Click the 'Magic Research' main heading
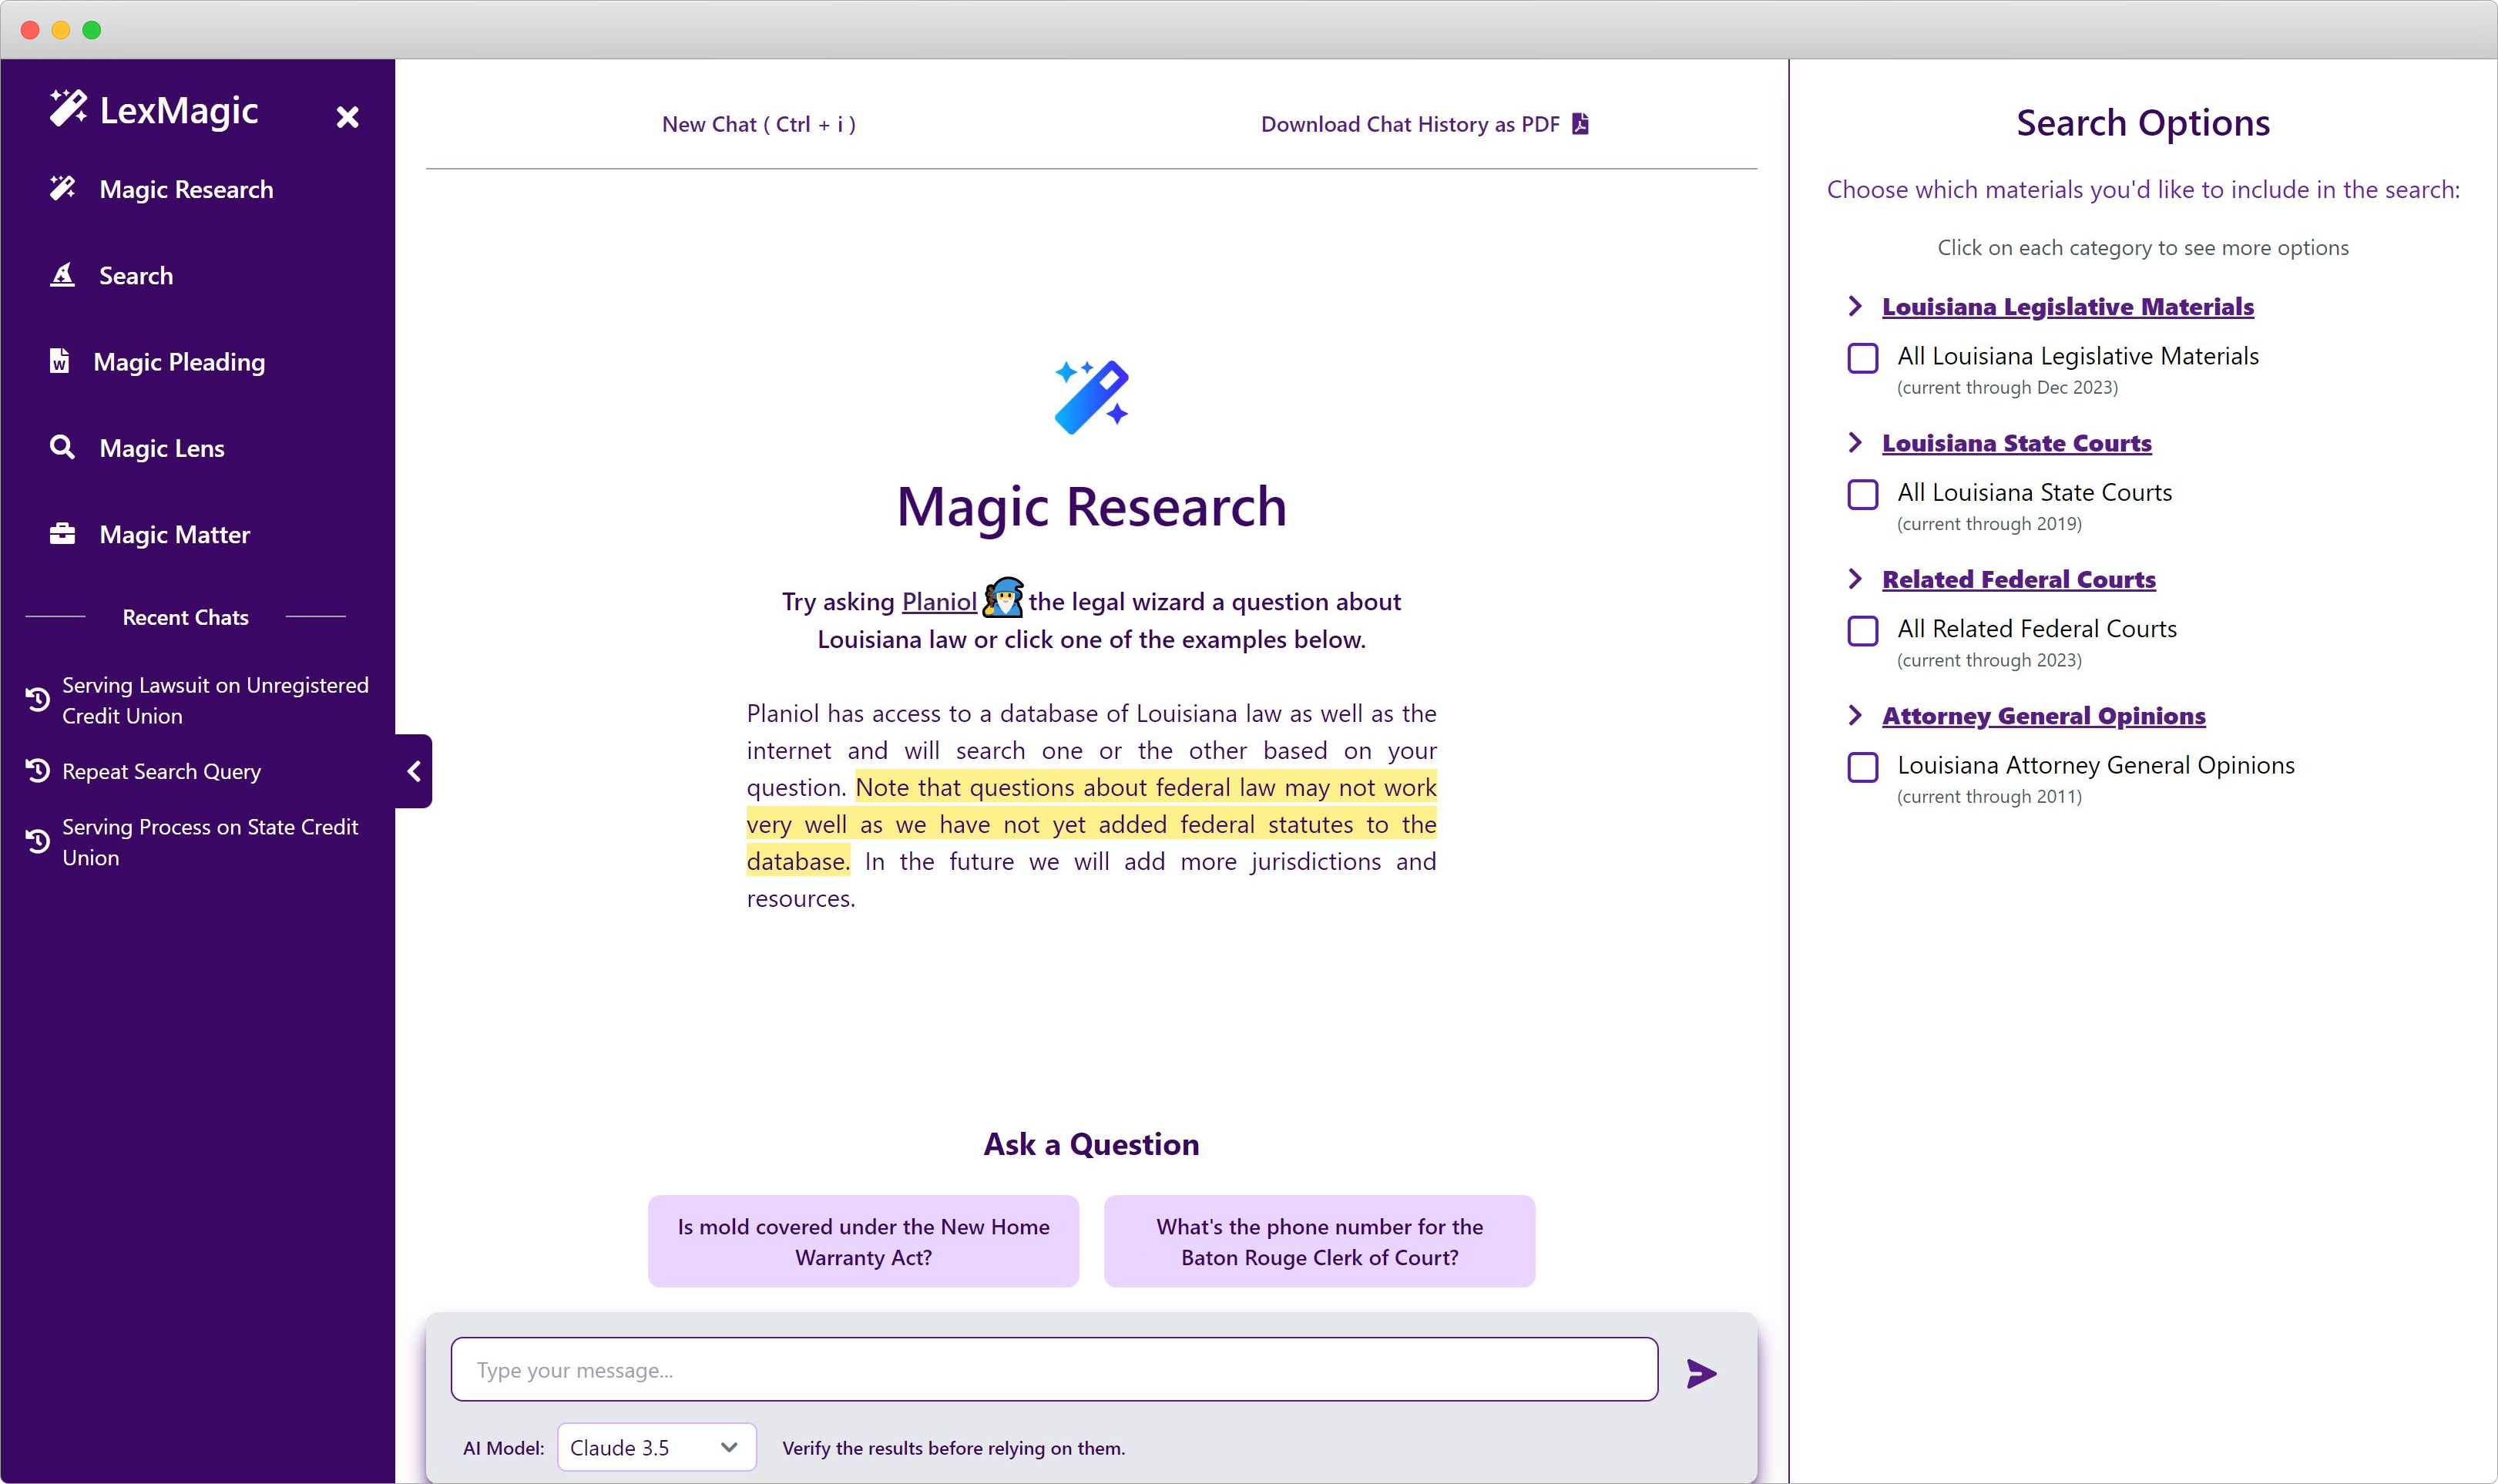Screen dimensions: 2498x1484 pyautogui.click(x=1091, y=507)
